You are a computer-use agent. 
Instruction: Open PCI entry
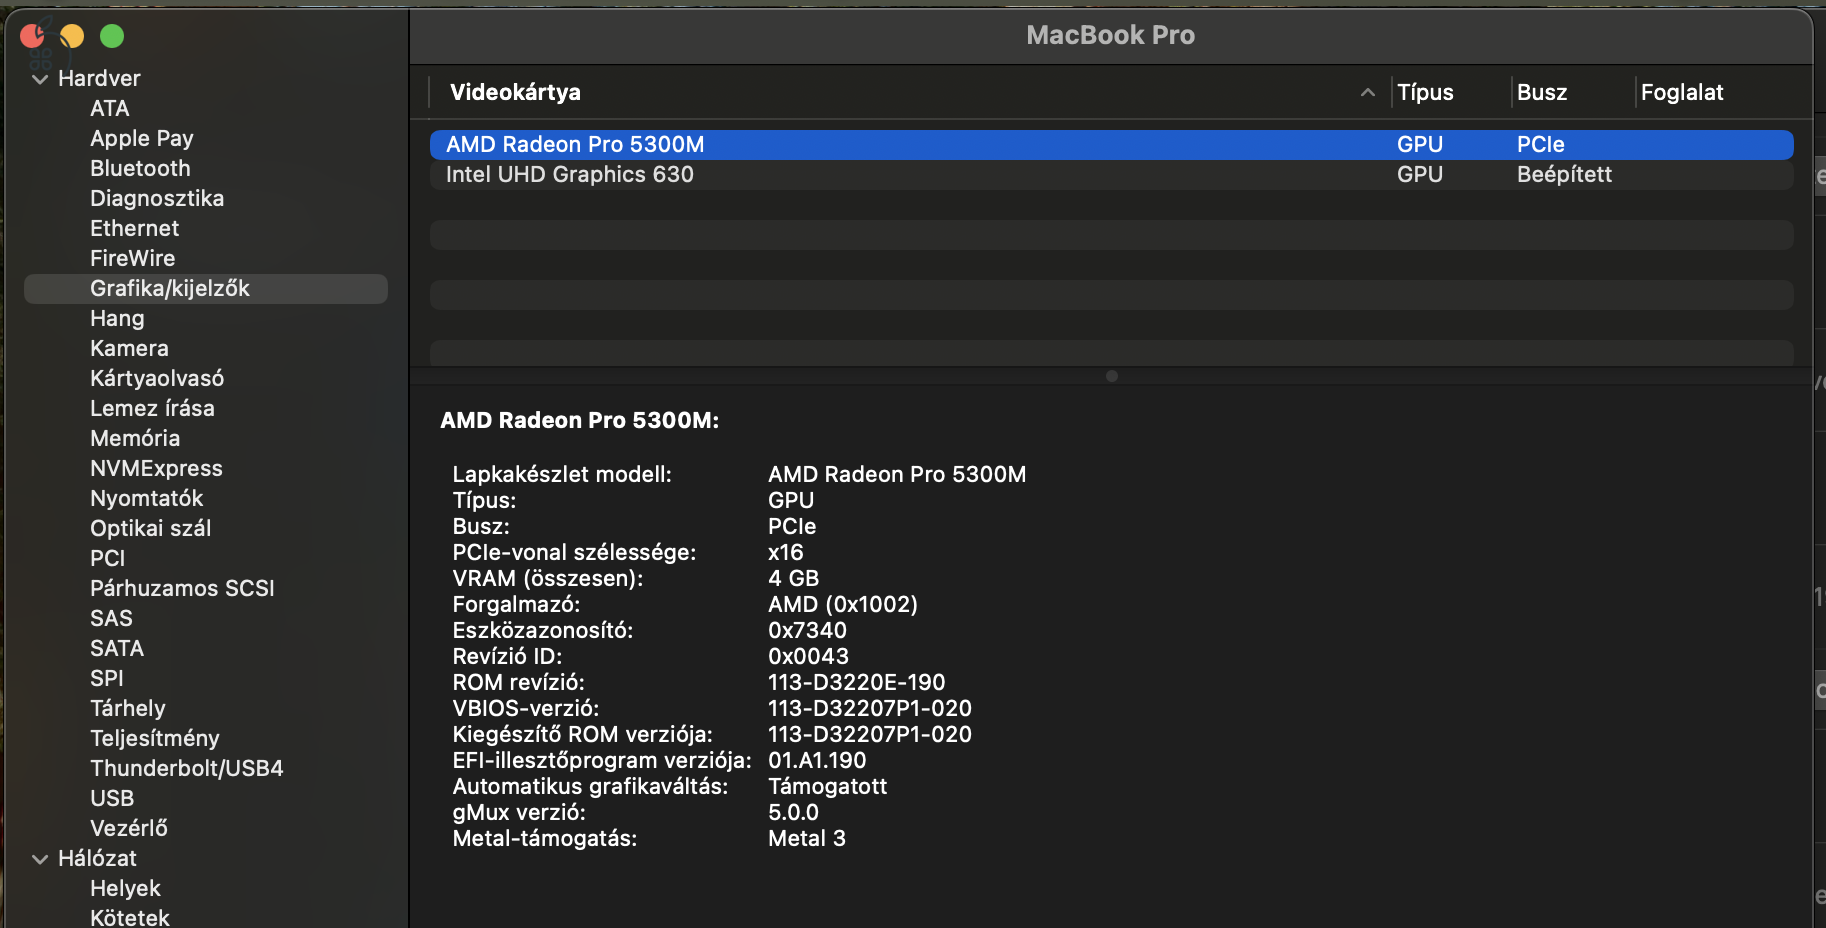pos(108,558)
